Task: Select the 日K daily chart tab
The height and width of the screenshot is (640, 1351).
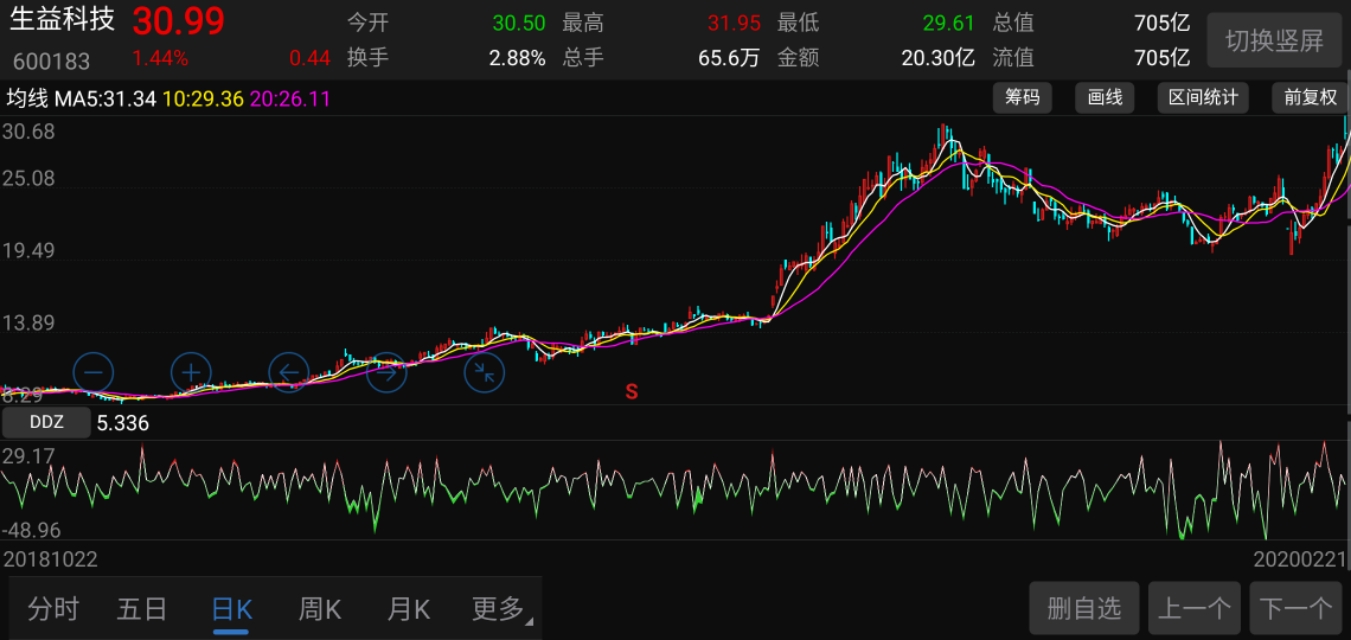Action: click(x=232, y=609)
